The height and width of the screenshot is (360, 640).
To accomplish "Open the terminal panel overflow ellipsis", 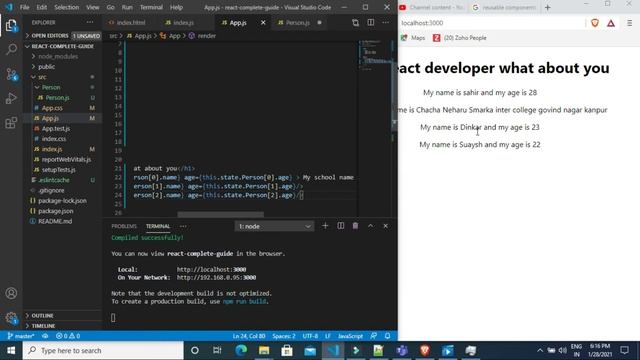I will (183, 226).
